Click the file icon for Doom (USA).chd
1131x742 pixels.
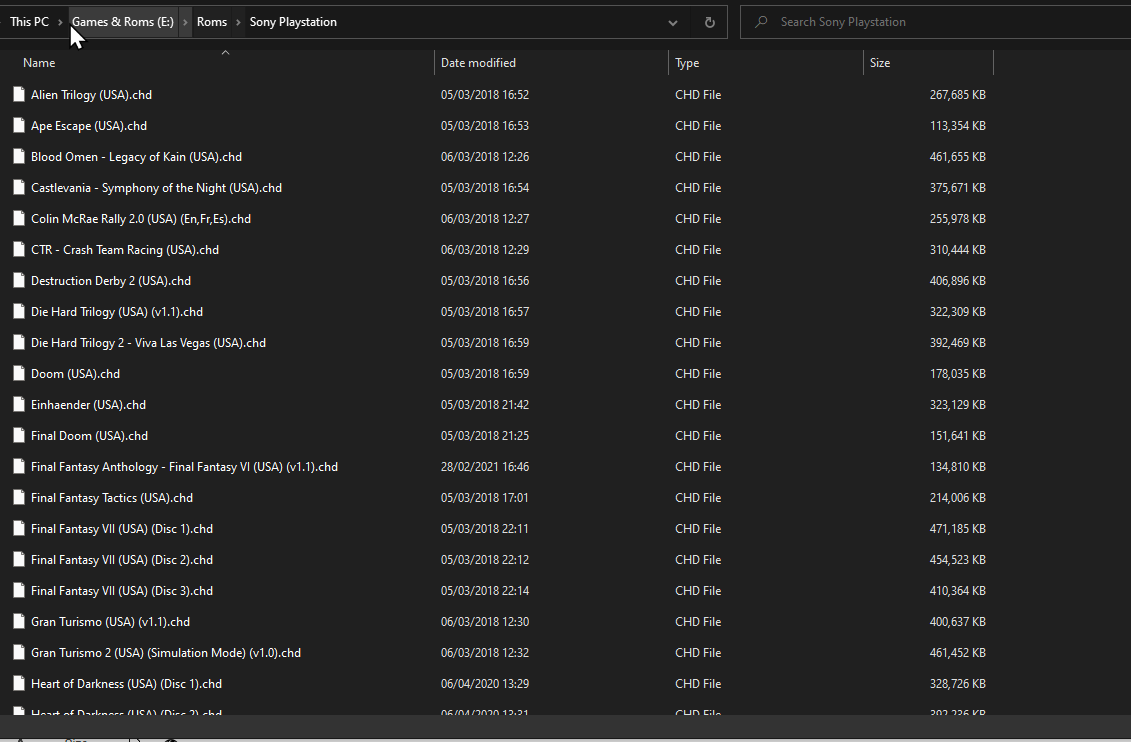19,374
